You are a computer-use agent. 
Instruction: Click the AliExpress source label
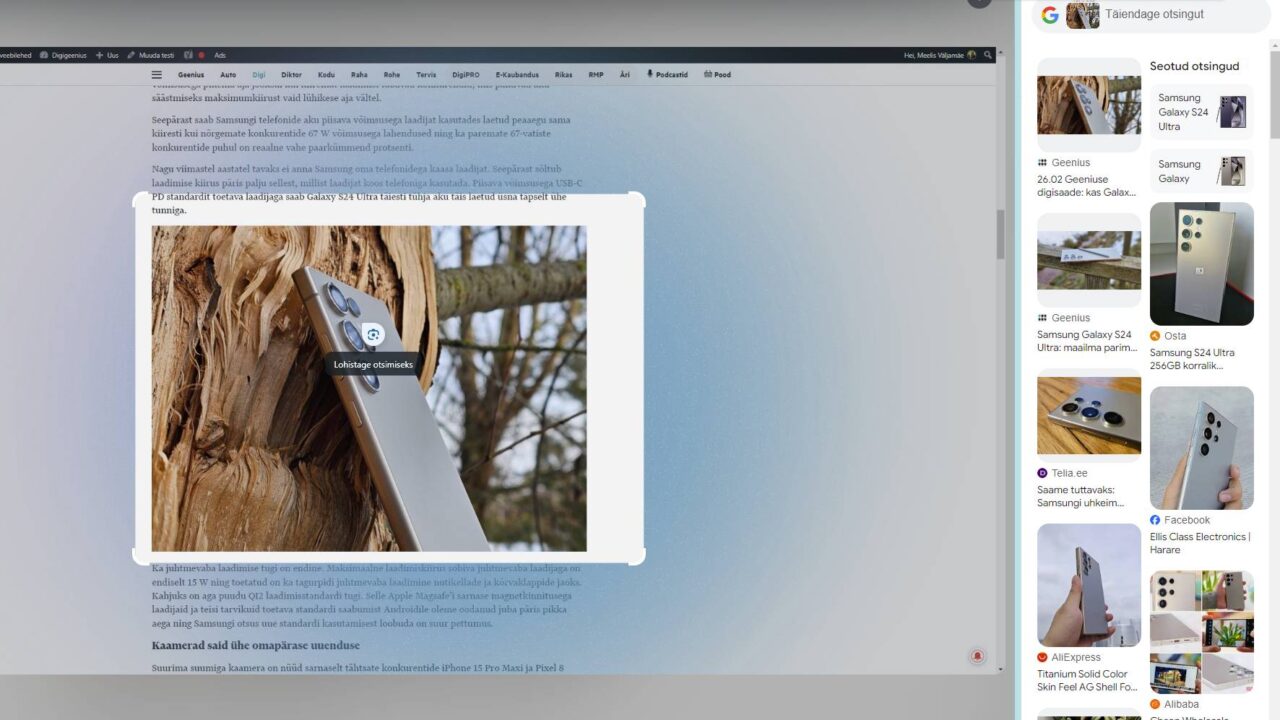(1068, 657)
